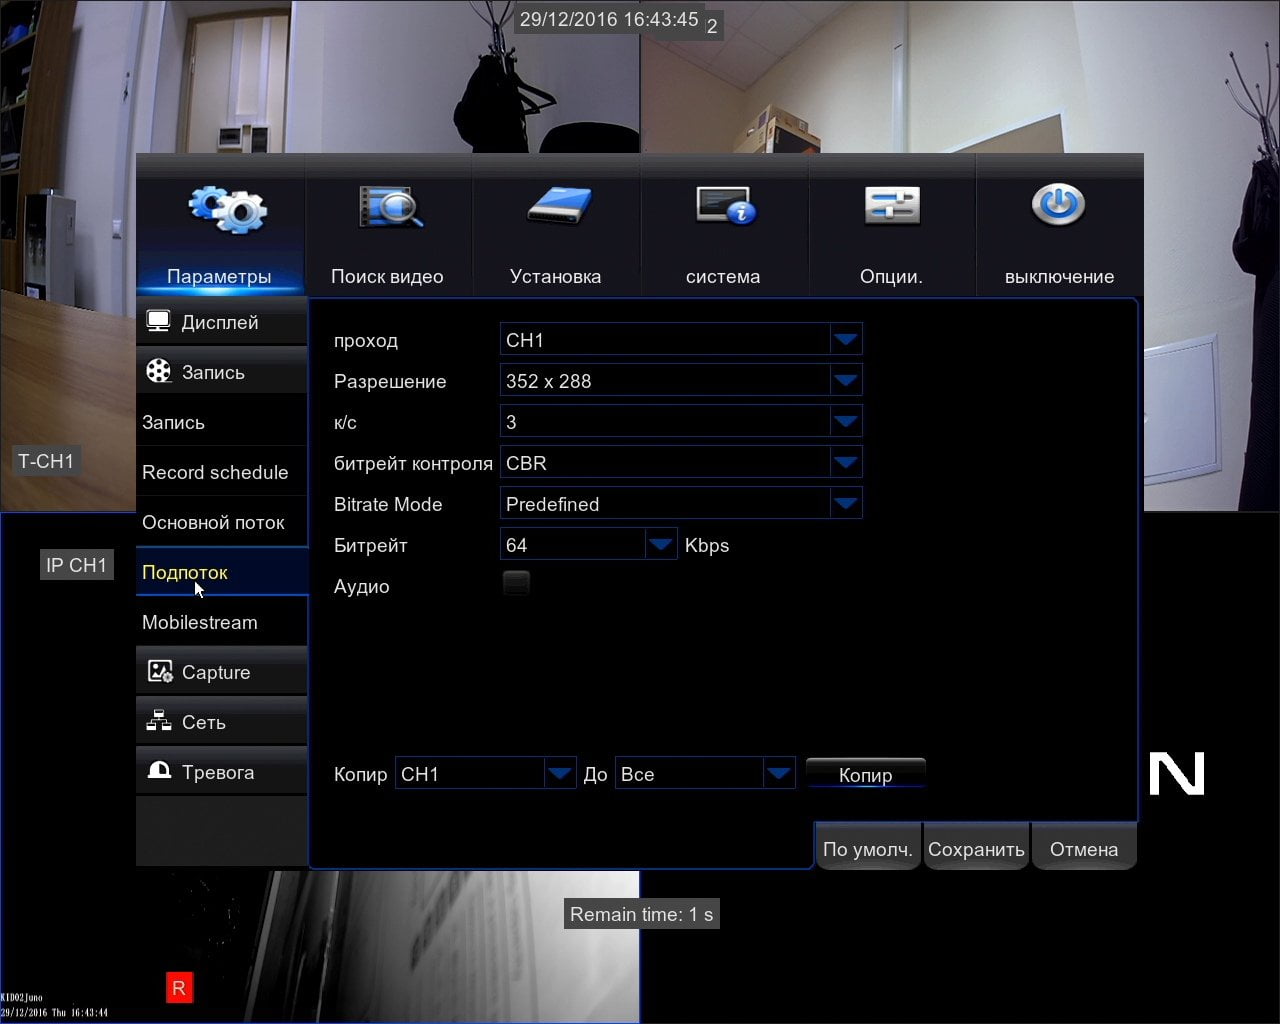Click the выключение power icon
Image resolution: width=1280 pixels, height=1024 pixels.
[1058, 205]
